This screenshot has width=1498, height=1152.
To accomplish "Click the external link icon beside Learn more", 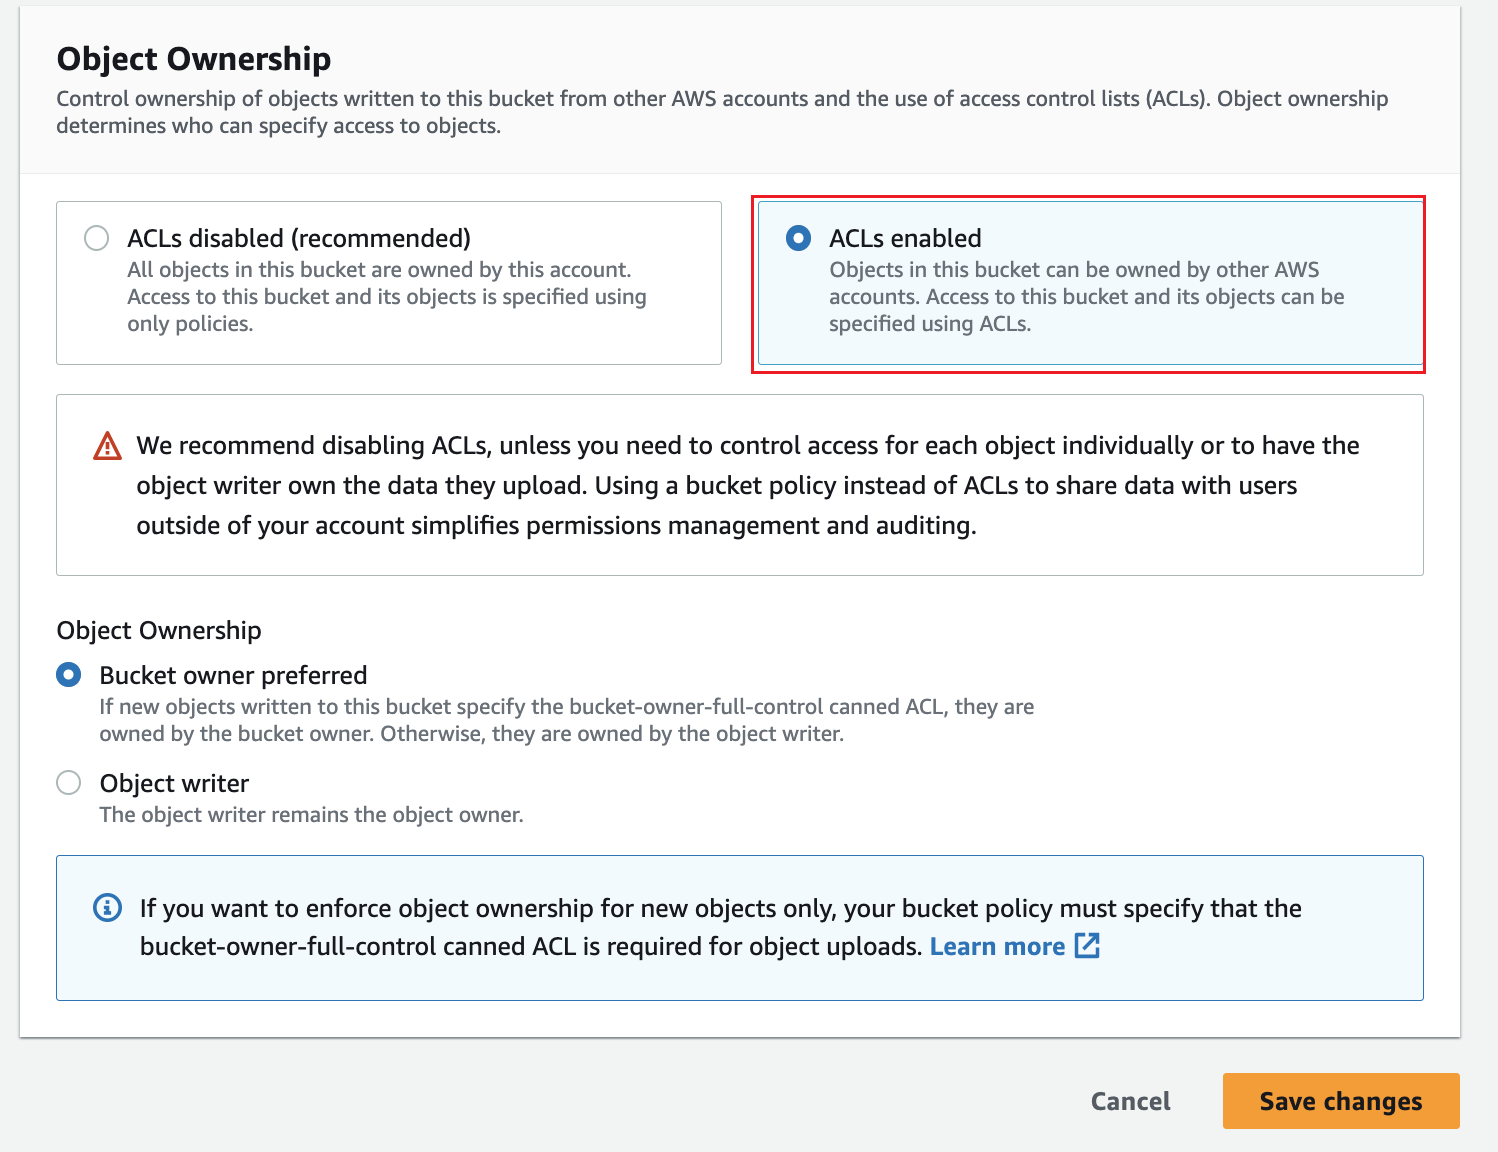I will (1087, 946).
